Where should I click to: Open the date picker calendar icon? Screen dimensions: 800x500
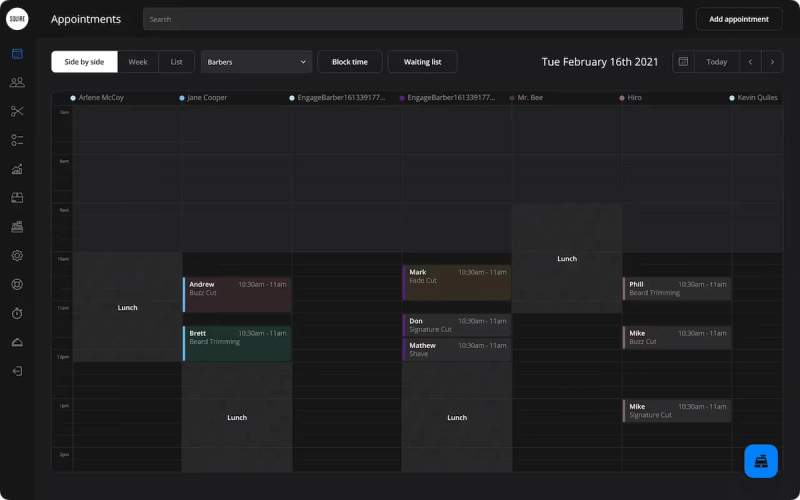pyautogui.click(x=683, y=62)
